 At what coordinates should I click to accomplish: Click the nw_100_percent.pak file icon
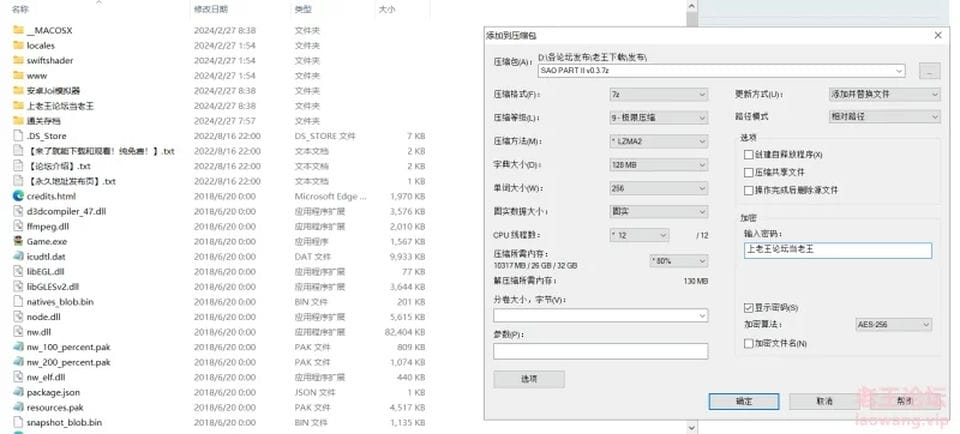point(18,347)
